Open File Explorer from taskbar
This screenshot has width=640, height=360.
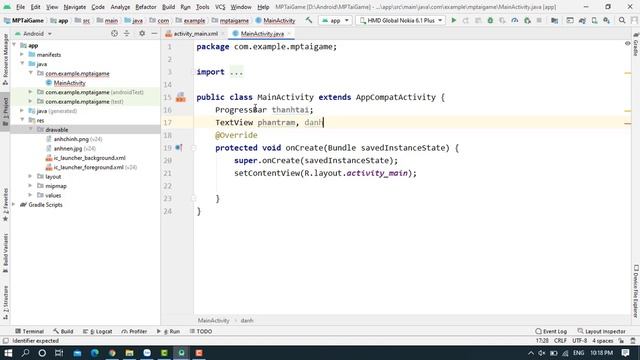[129, 353]
